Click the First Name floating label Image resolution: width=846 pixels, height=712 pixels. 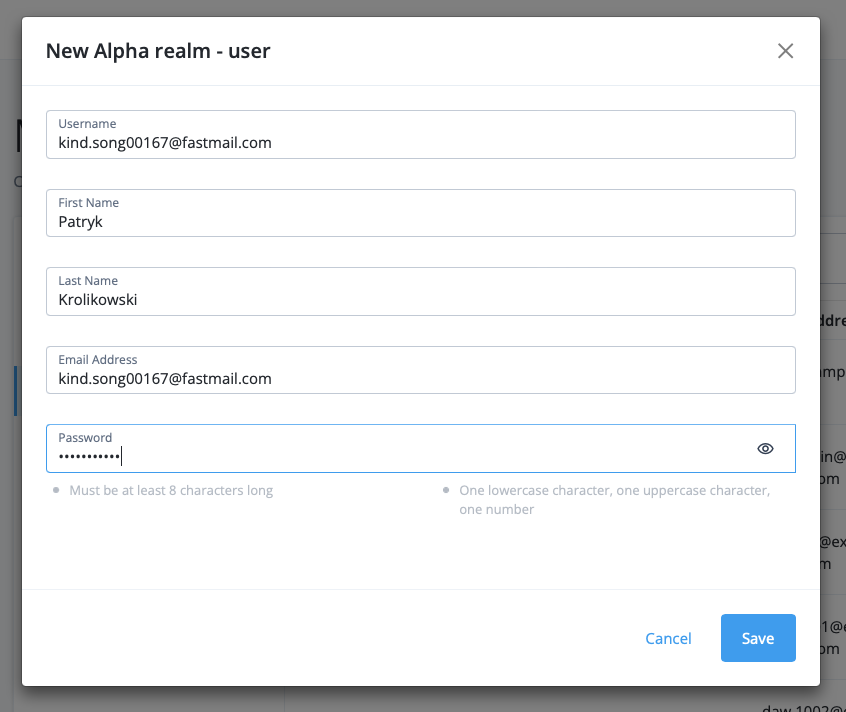pyautogui.click(x=88, y=203)
